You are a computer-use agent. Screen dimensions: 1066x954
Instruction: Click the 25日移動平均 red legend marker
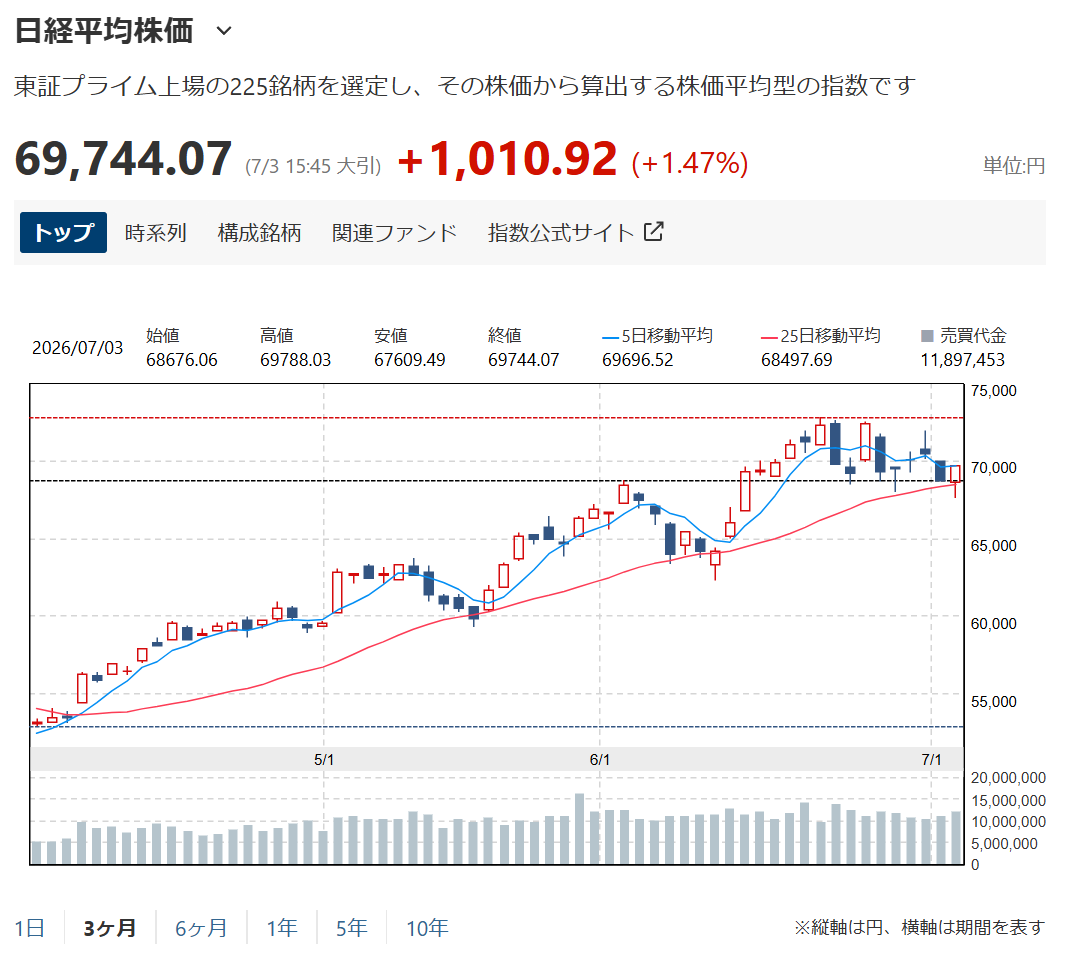(769, 337)
